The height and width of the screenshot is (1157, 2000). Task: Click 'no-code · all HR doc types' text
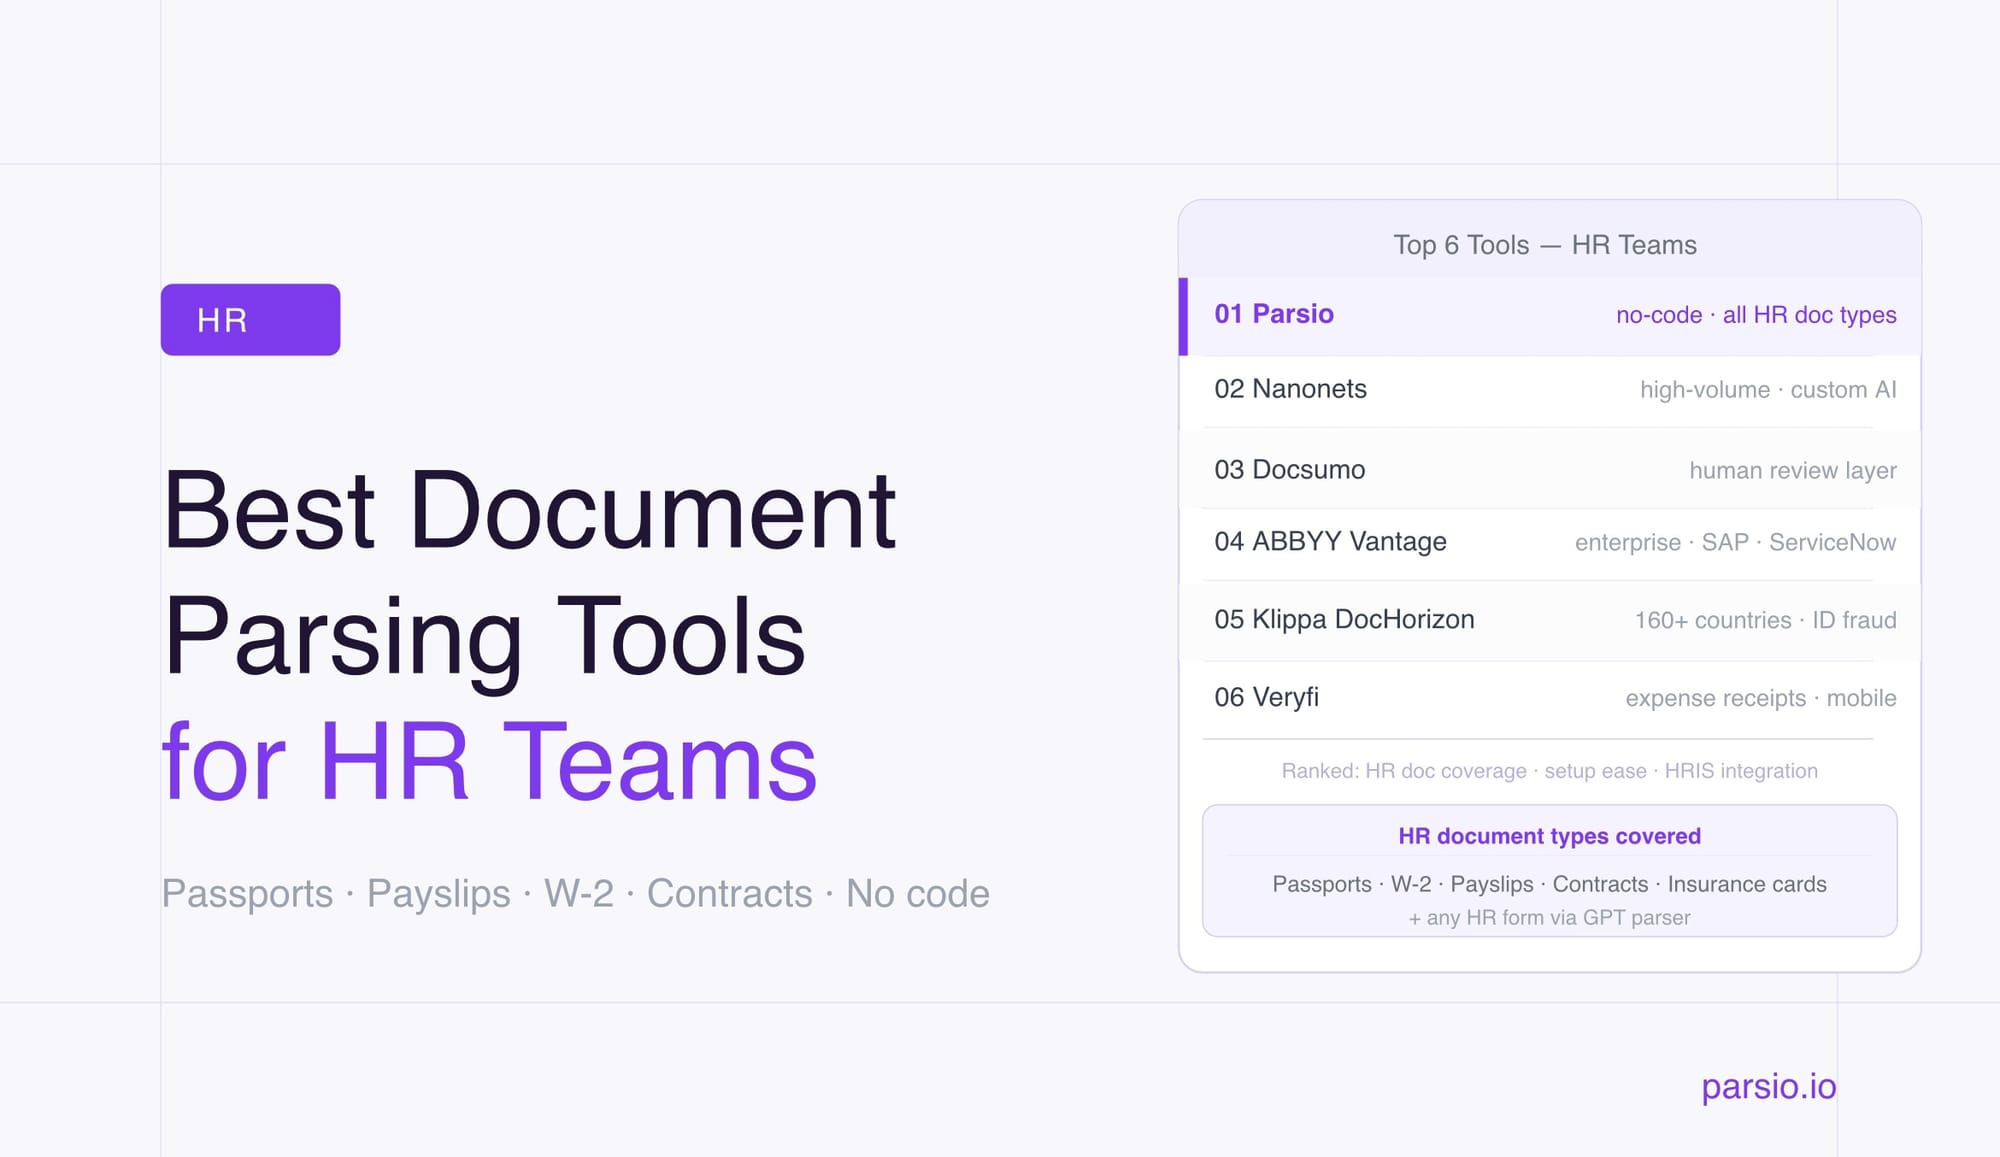click(1756, 315)
